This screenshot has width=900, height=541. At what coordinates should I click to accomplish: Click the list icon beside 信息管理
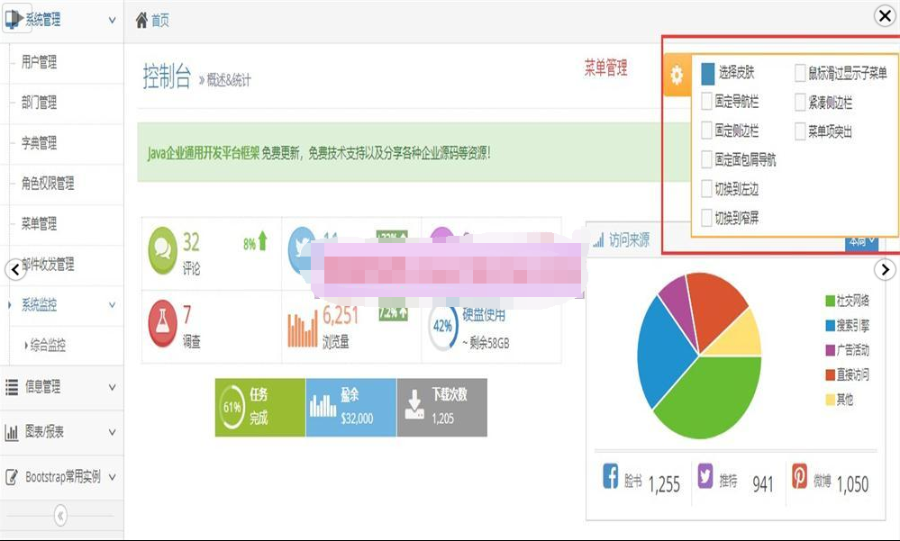click(x=11, y=387)
